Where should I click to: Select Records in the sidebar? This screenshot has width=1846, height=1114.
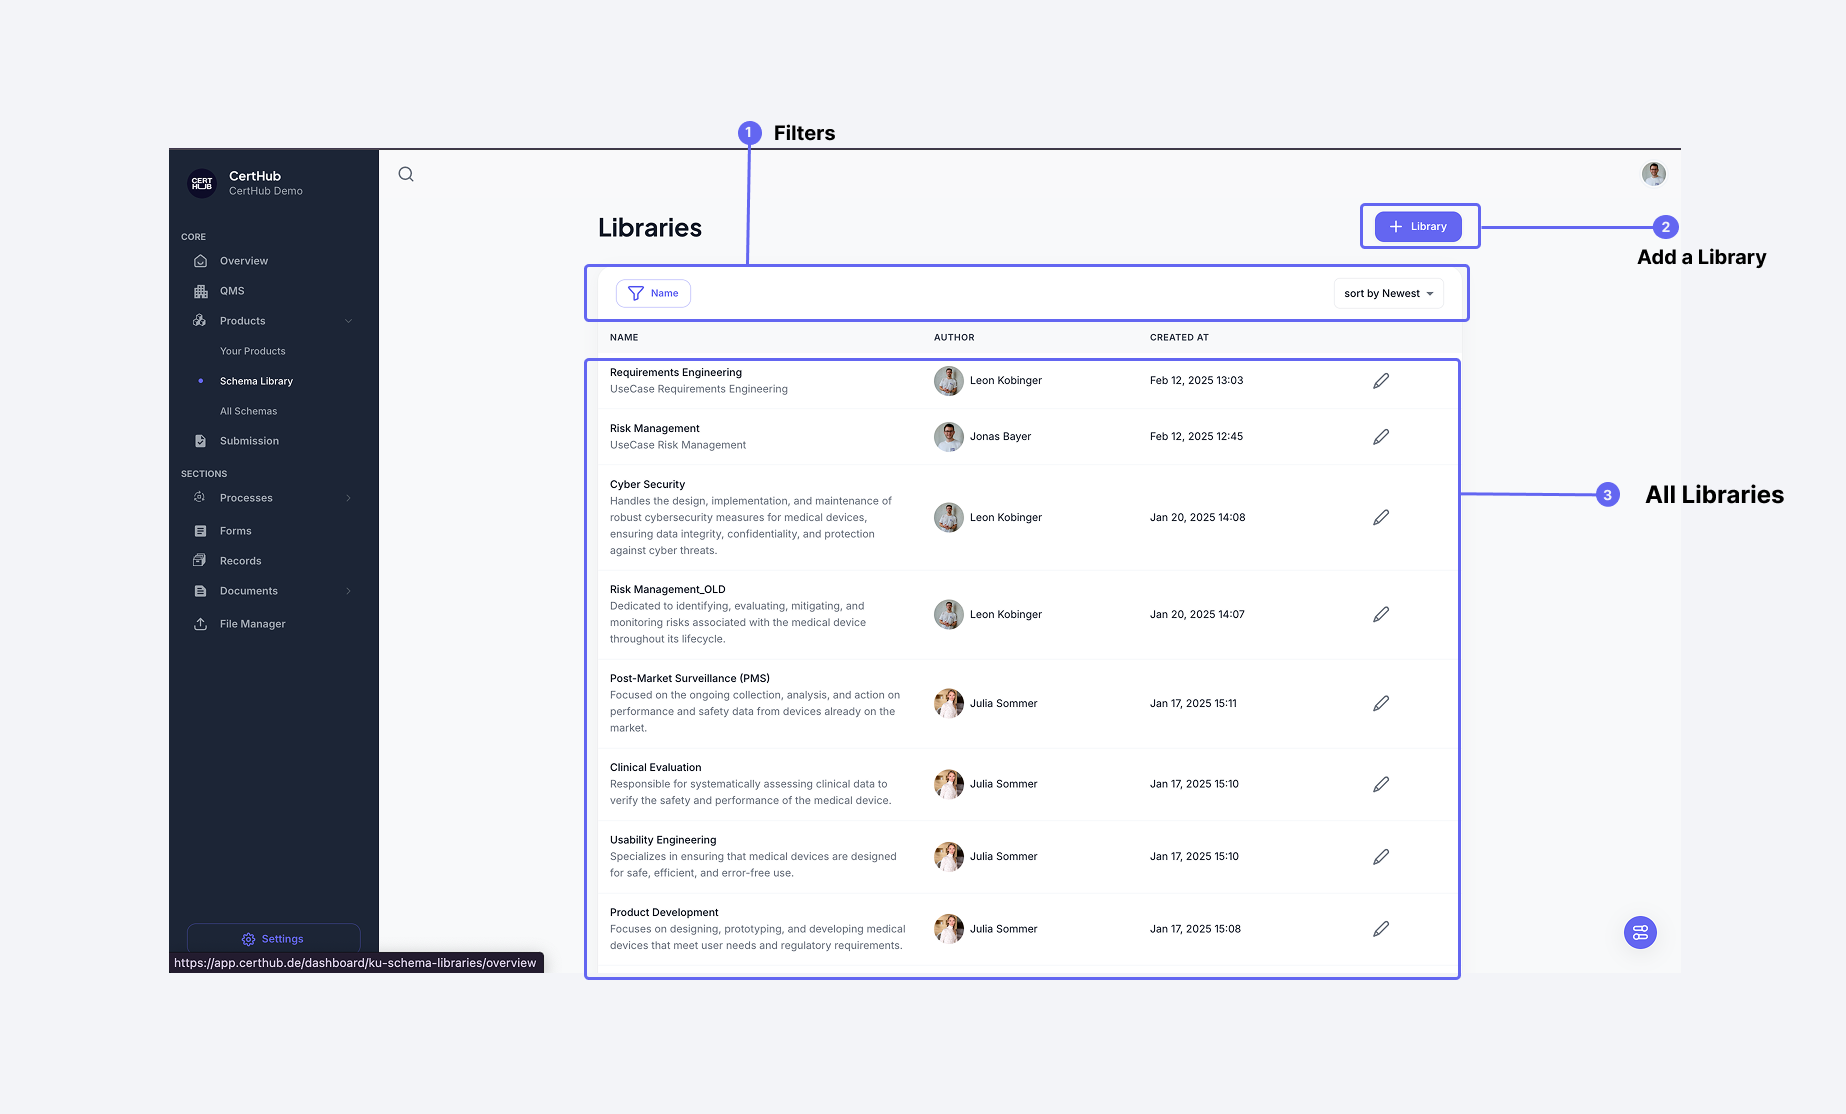[241, 561]
